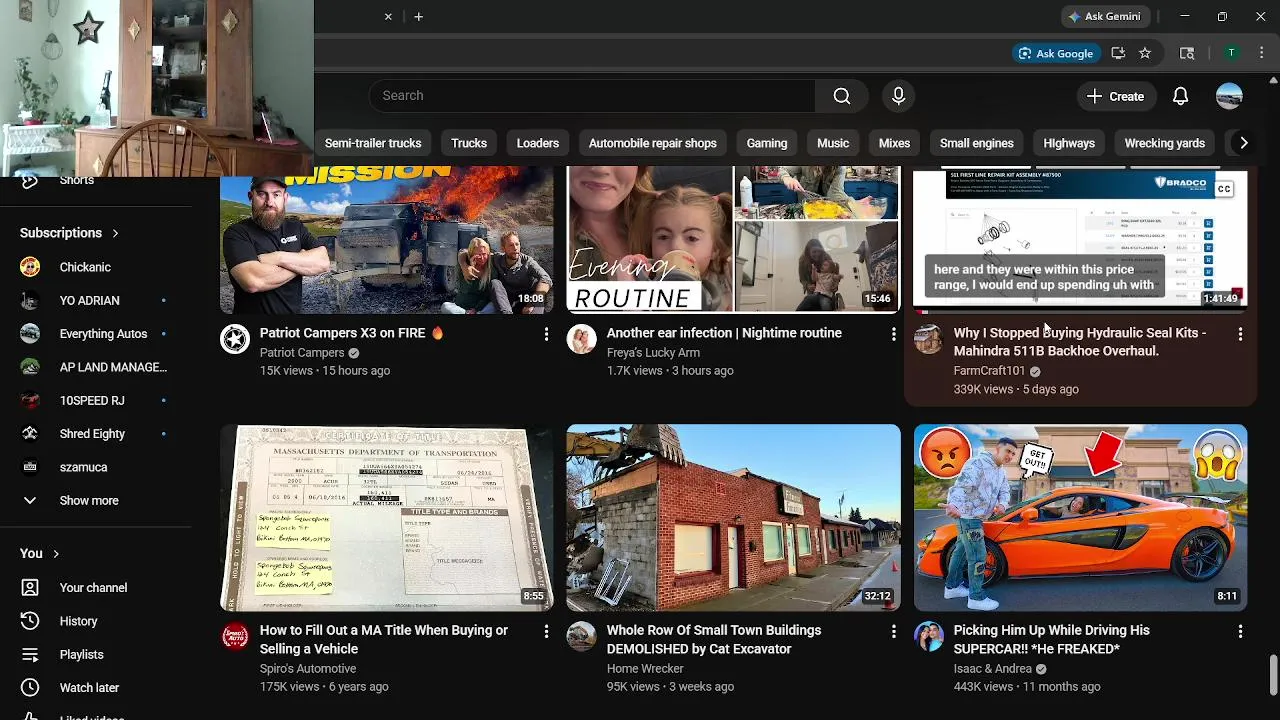1280x720 pixels.
Task: Open more options for Small Town Buildings video
Action: point(893,632)
